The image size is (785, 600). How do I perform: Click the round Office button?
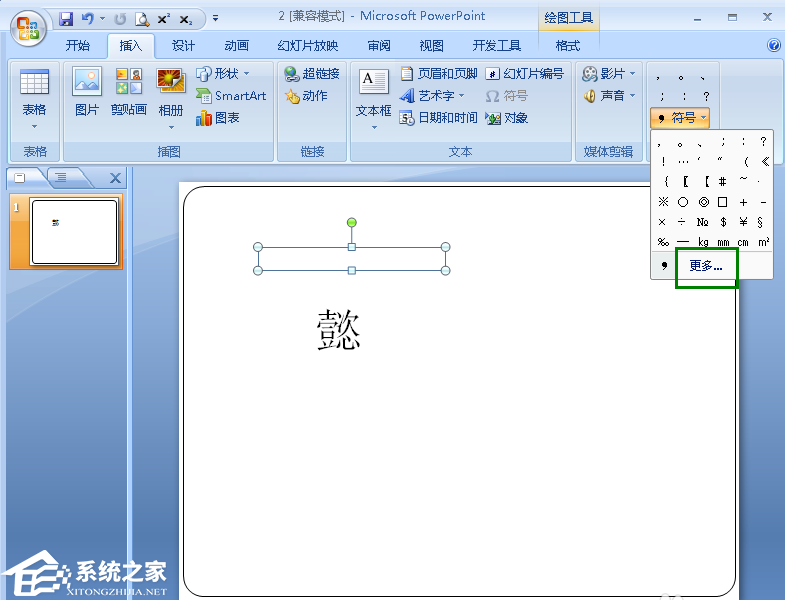(28, 26)
